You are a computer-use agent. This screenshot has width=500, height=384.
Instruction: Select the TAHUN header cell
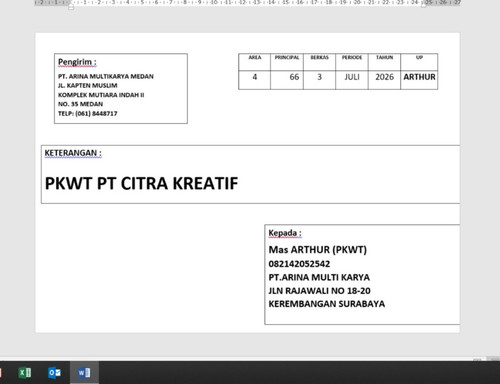384,62
